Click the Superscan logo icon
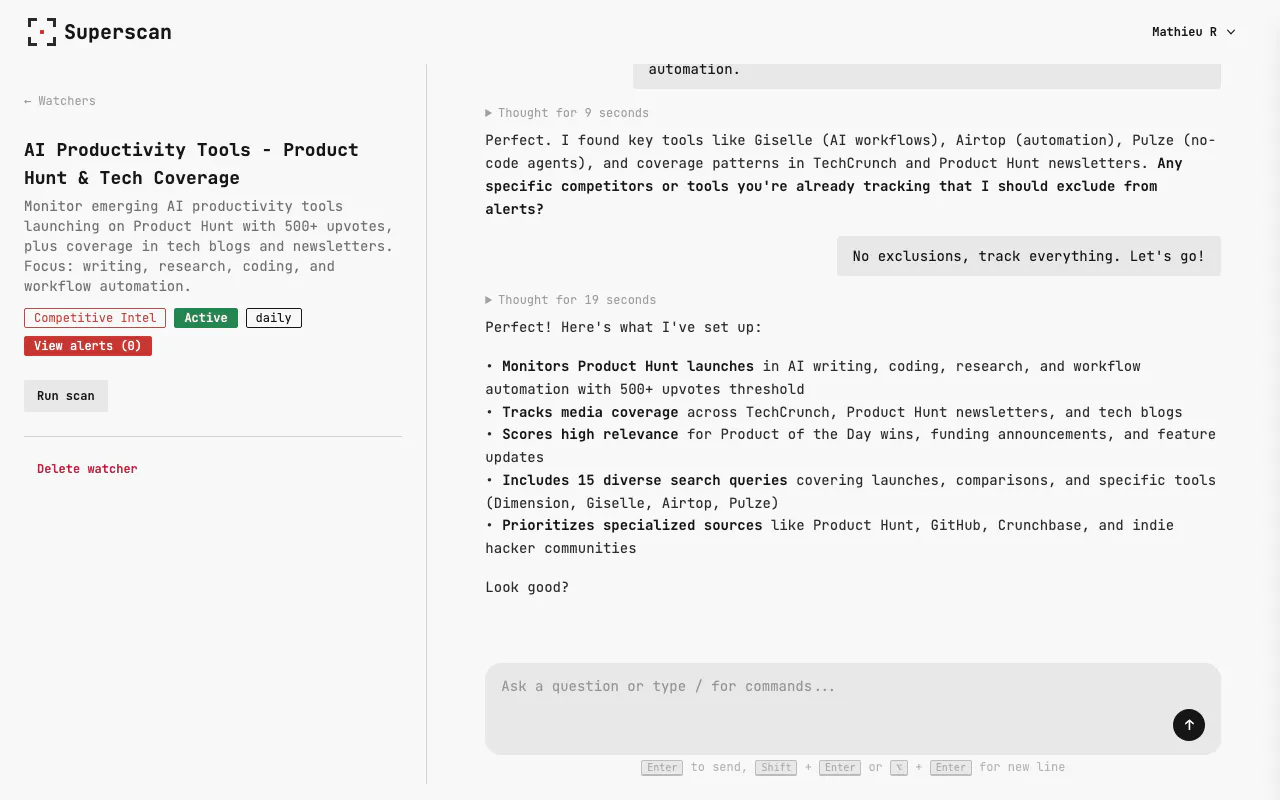 coord(41,32)
